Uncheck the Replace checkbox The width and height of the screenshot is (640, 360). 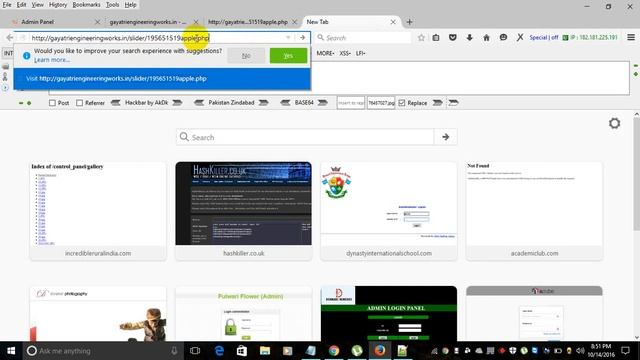pyautogui.click(x=402, y=103)
